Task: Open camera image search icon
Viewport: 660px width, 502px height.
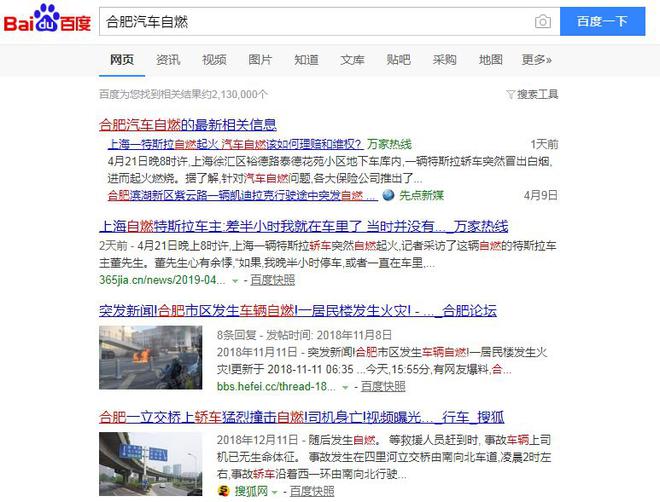Action: click(x=543, y=21)
